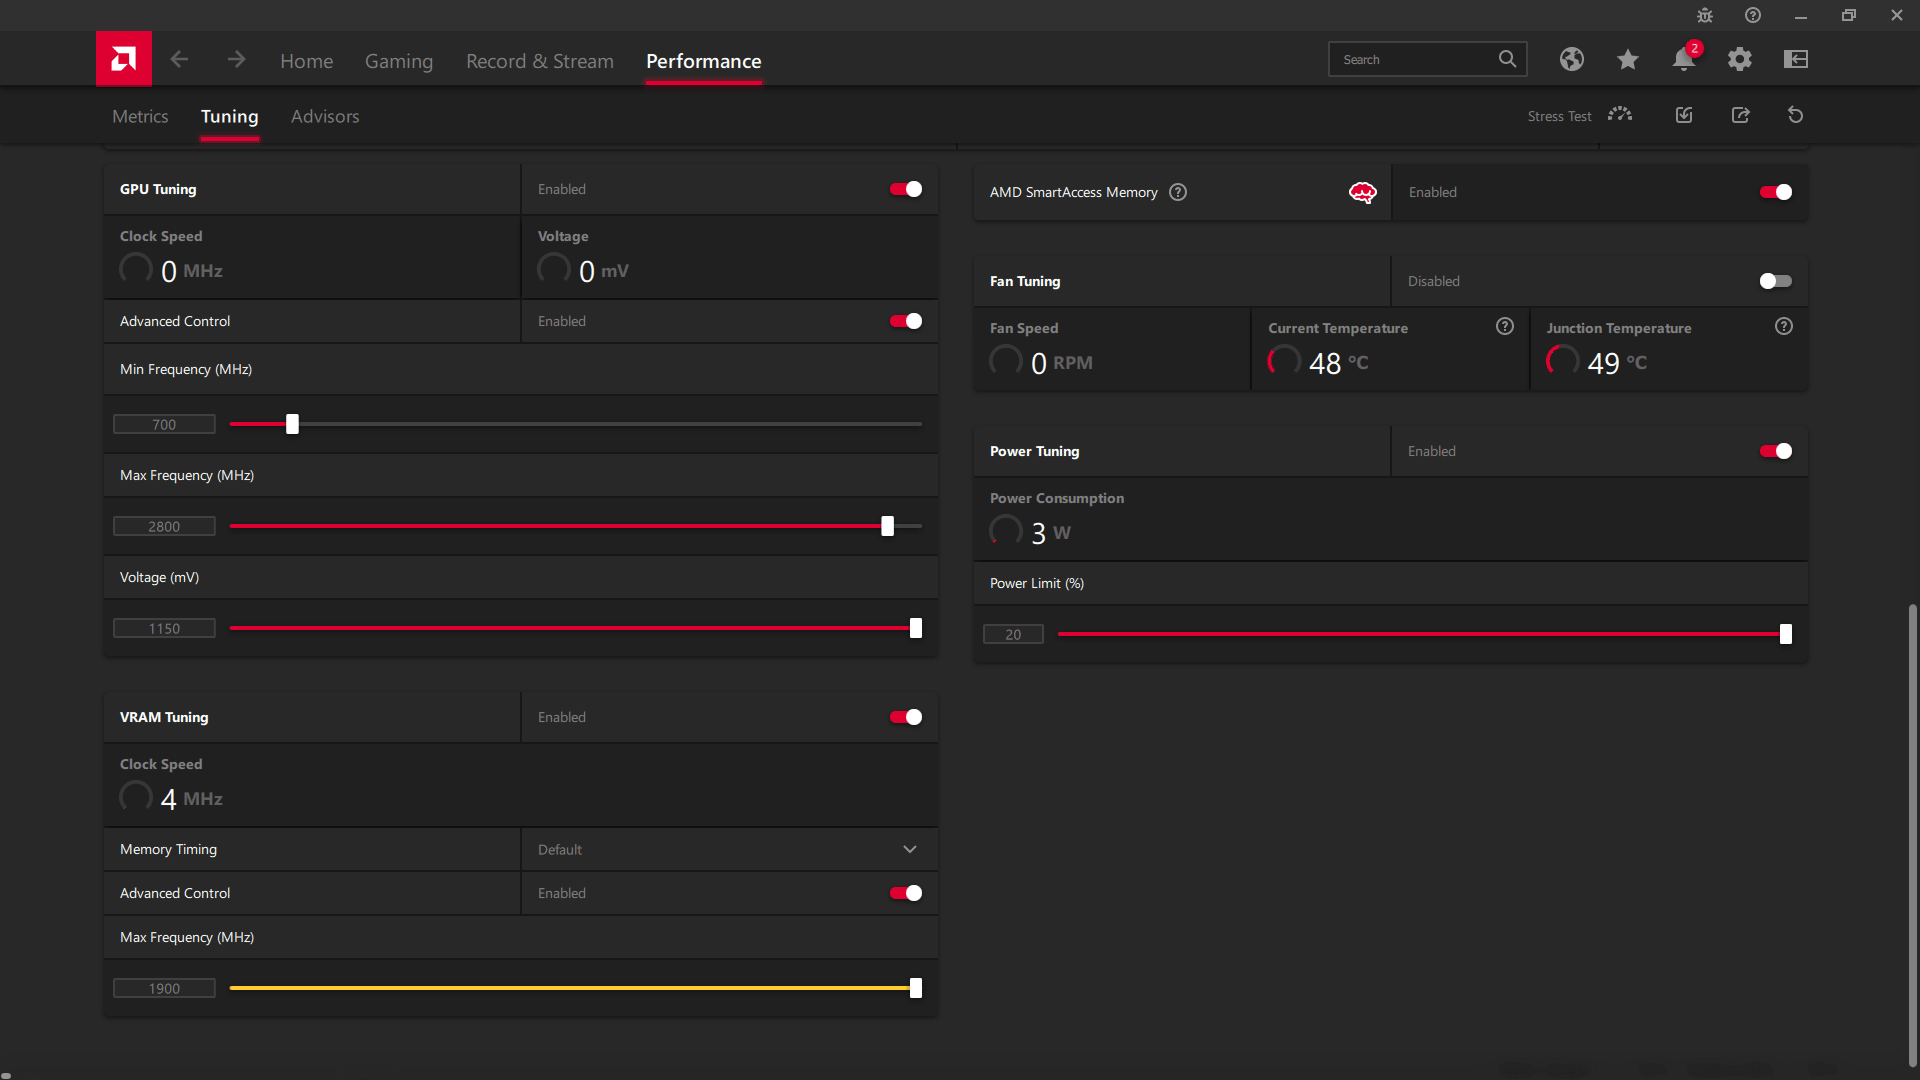The width and height of the screenshot is (1920, 1080).
Task: Disable the GPU Tuning toggle
Action: coord(906,189)
